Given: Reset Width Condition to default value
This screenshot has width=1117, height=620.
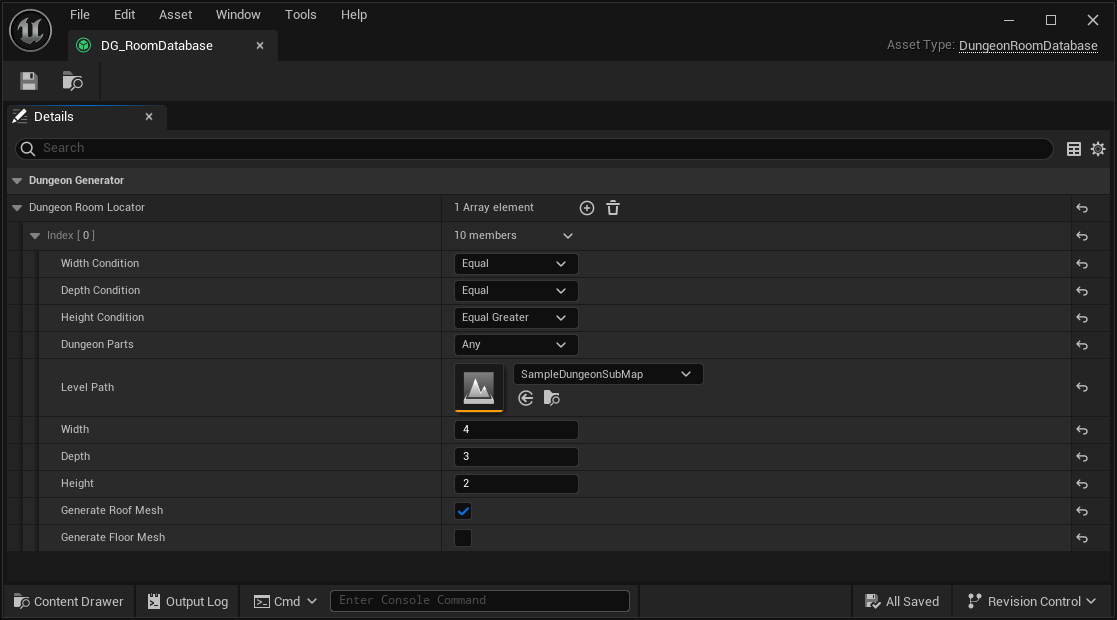Looking at the screenshot, I should pos(1082,264).
